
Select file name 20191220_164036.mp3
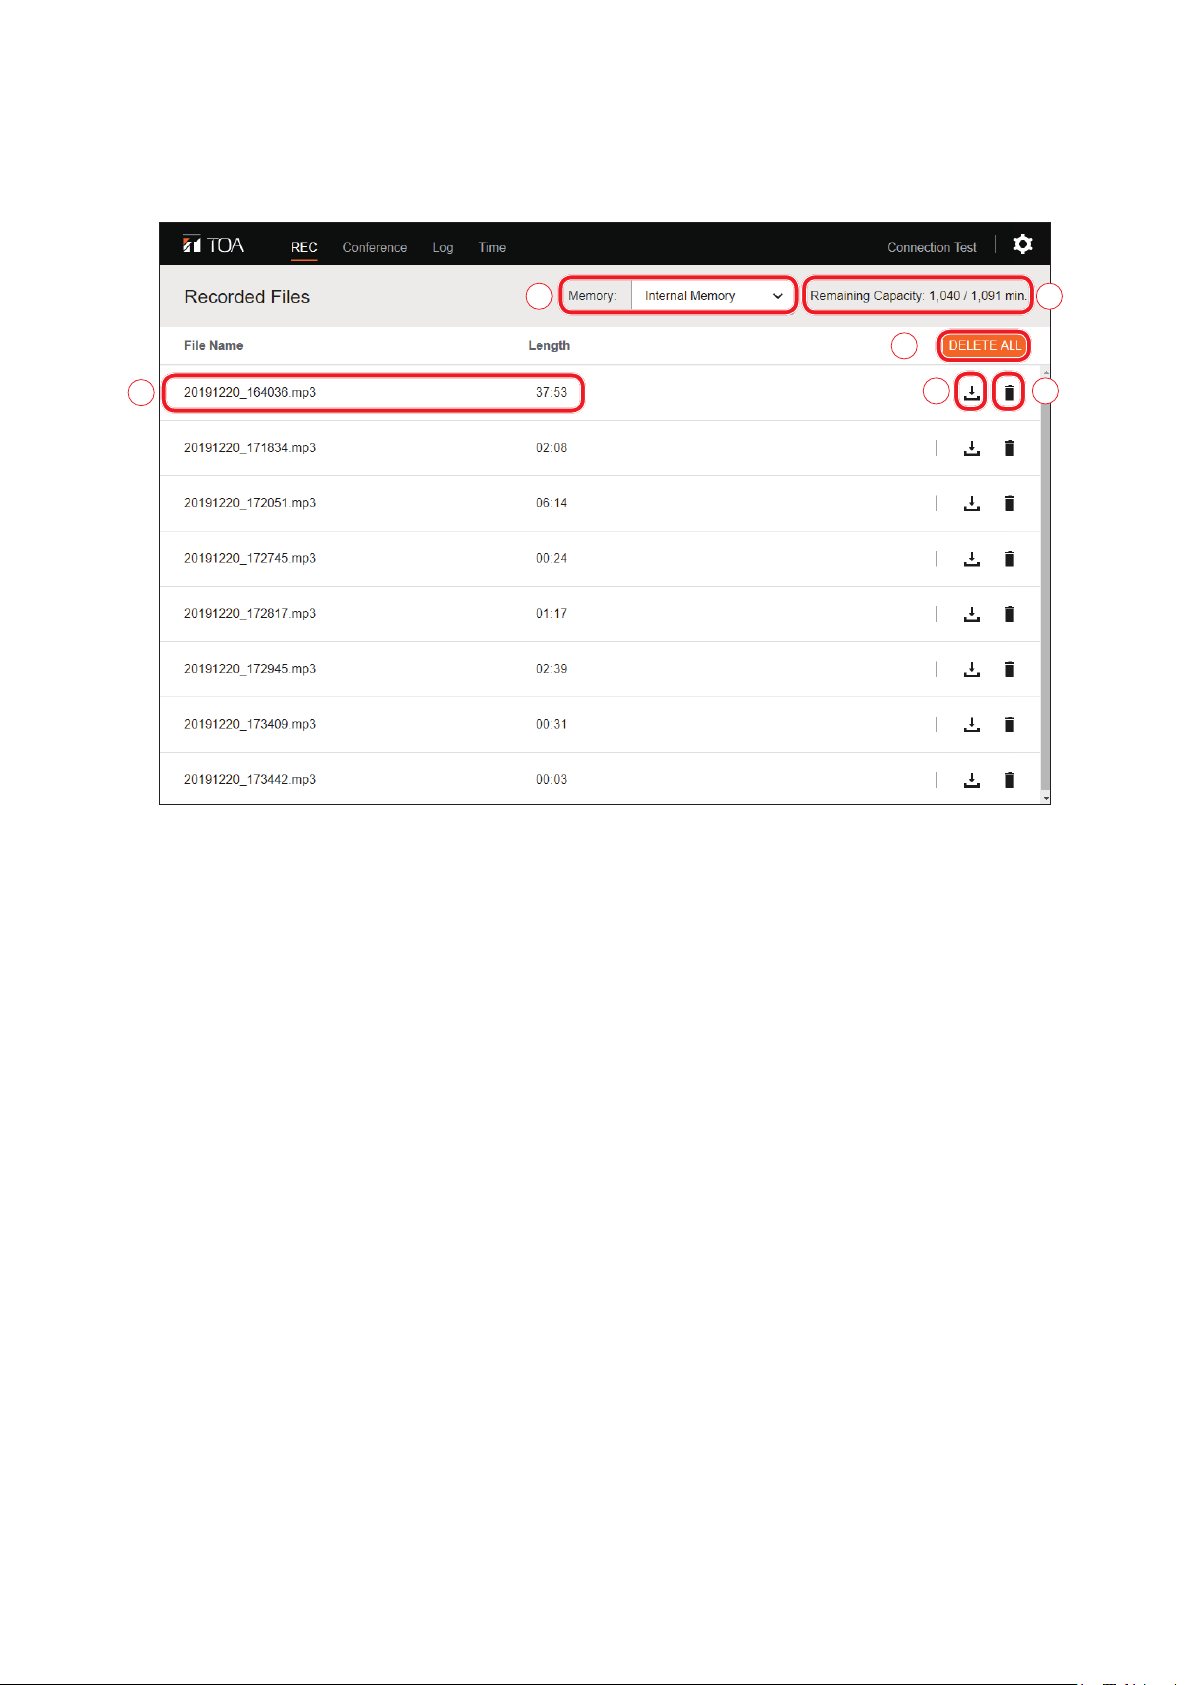pos(250,393)
